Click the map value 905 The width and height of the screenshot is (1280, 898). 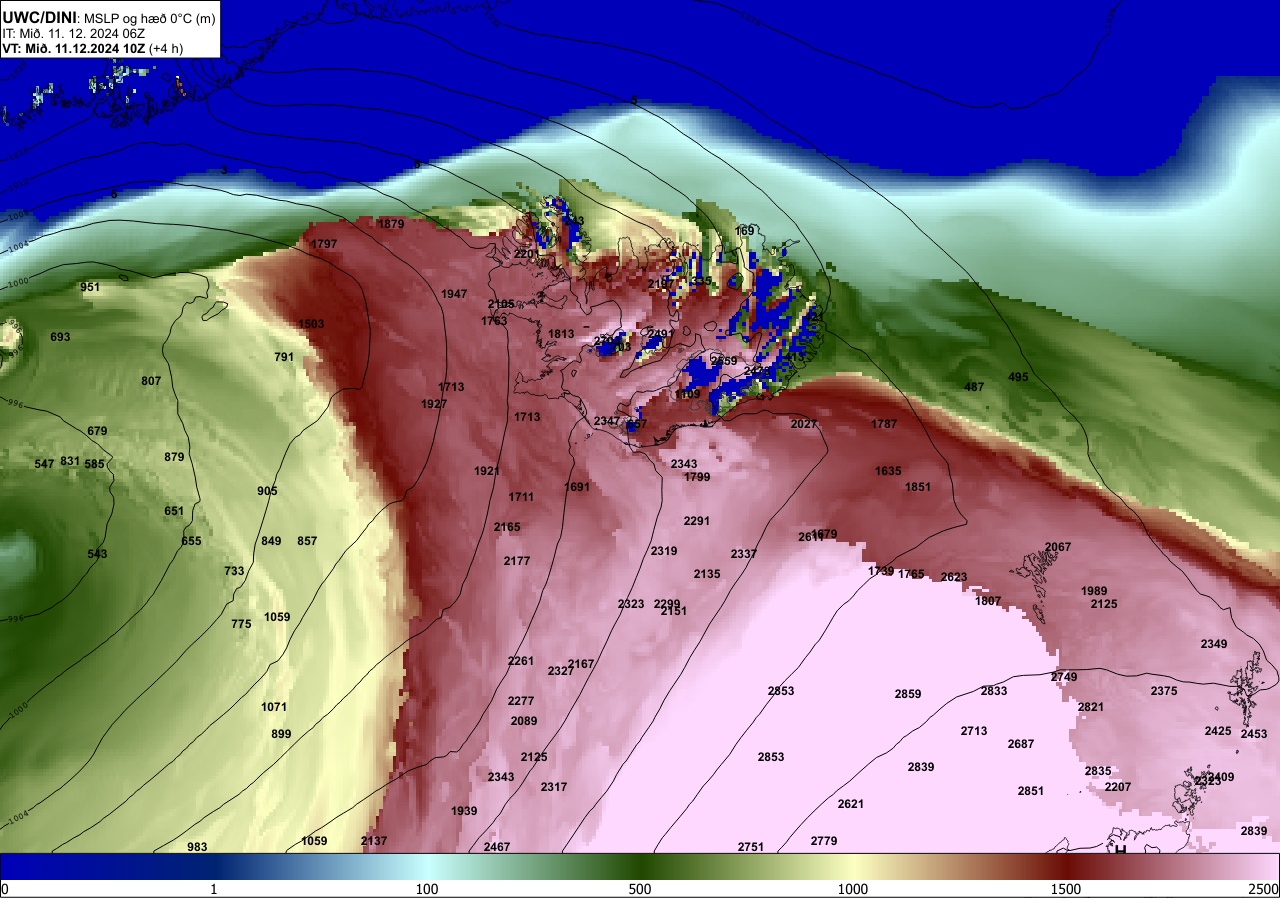[267, 491]
